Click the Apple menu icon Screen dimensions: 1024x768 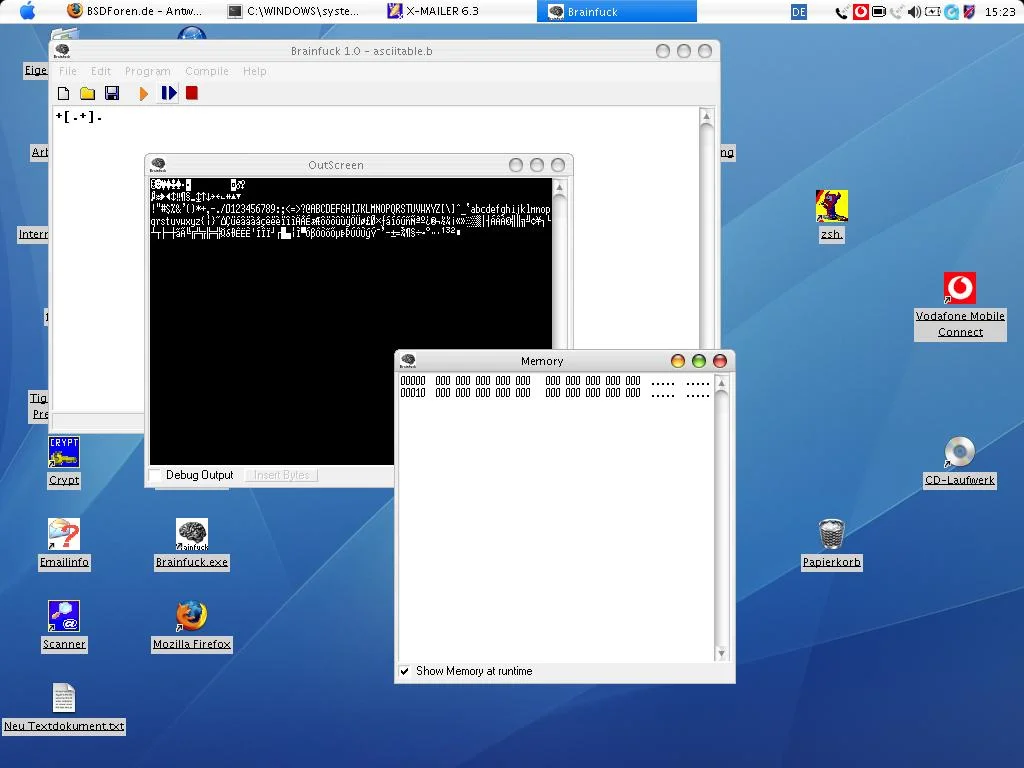tap(27, 11)
